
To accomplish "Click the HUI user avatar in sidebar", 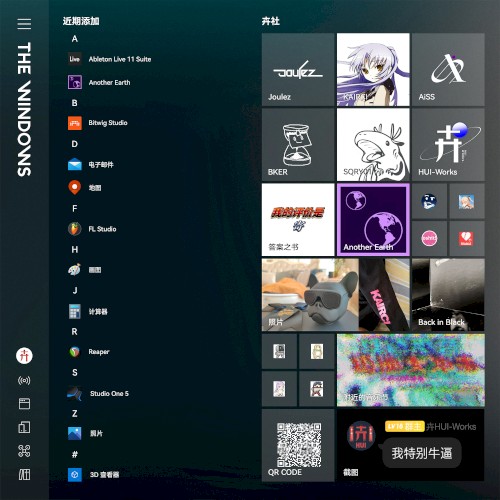I will coord(24,356).
